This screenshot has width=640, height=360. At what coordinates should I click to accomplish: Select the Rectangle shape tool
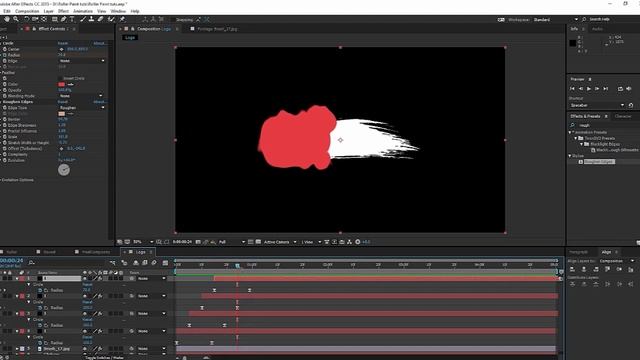click(x=54, y=19)
